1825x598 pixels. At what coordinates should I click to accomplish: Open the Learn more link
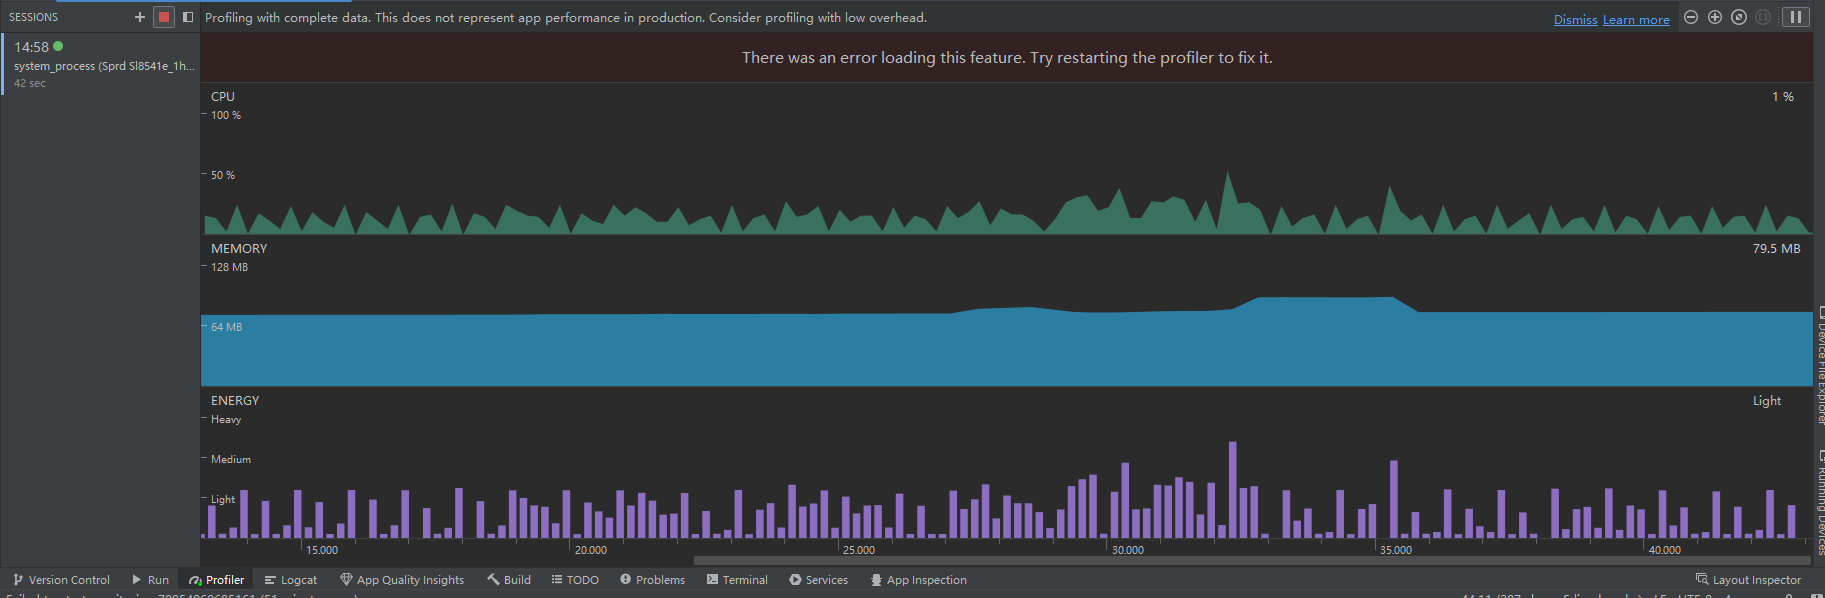point(1636,20)
